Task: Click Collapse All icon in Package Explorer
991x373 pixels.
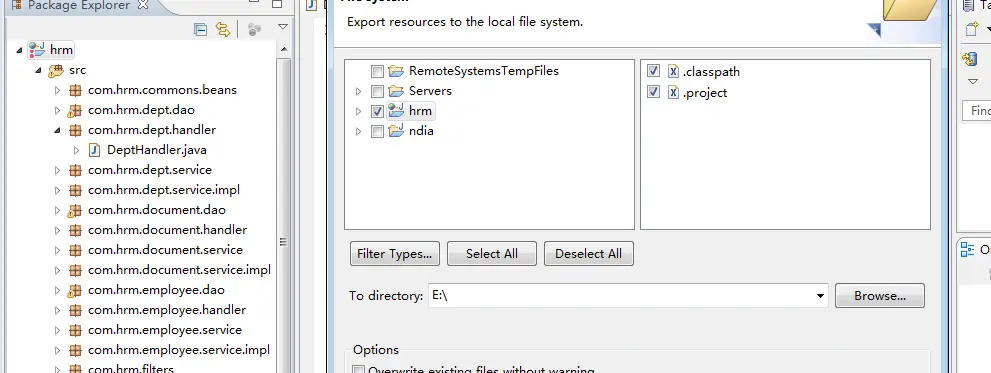Action: tap(200, 29)
